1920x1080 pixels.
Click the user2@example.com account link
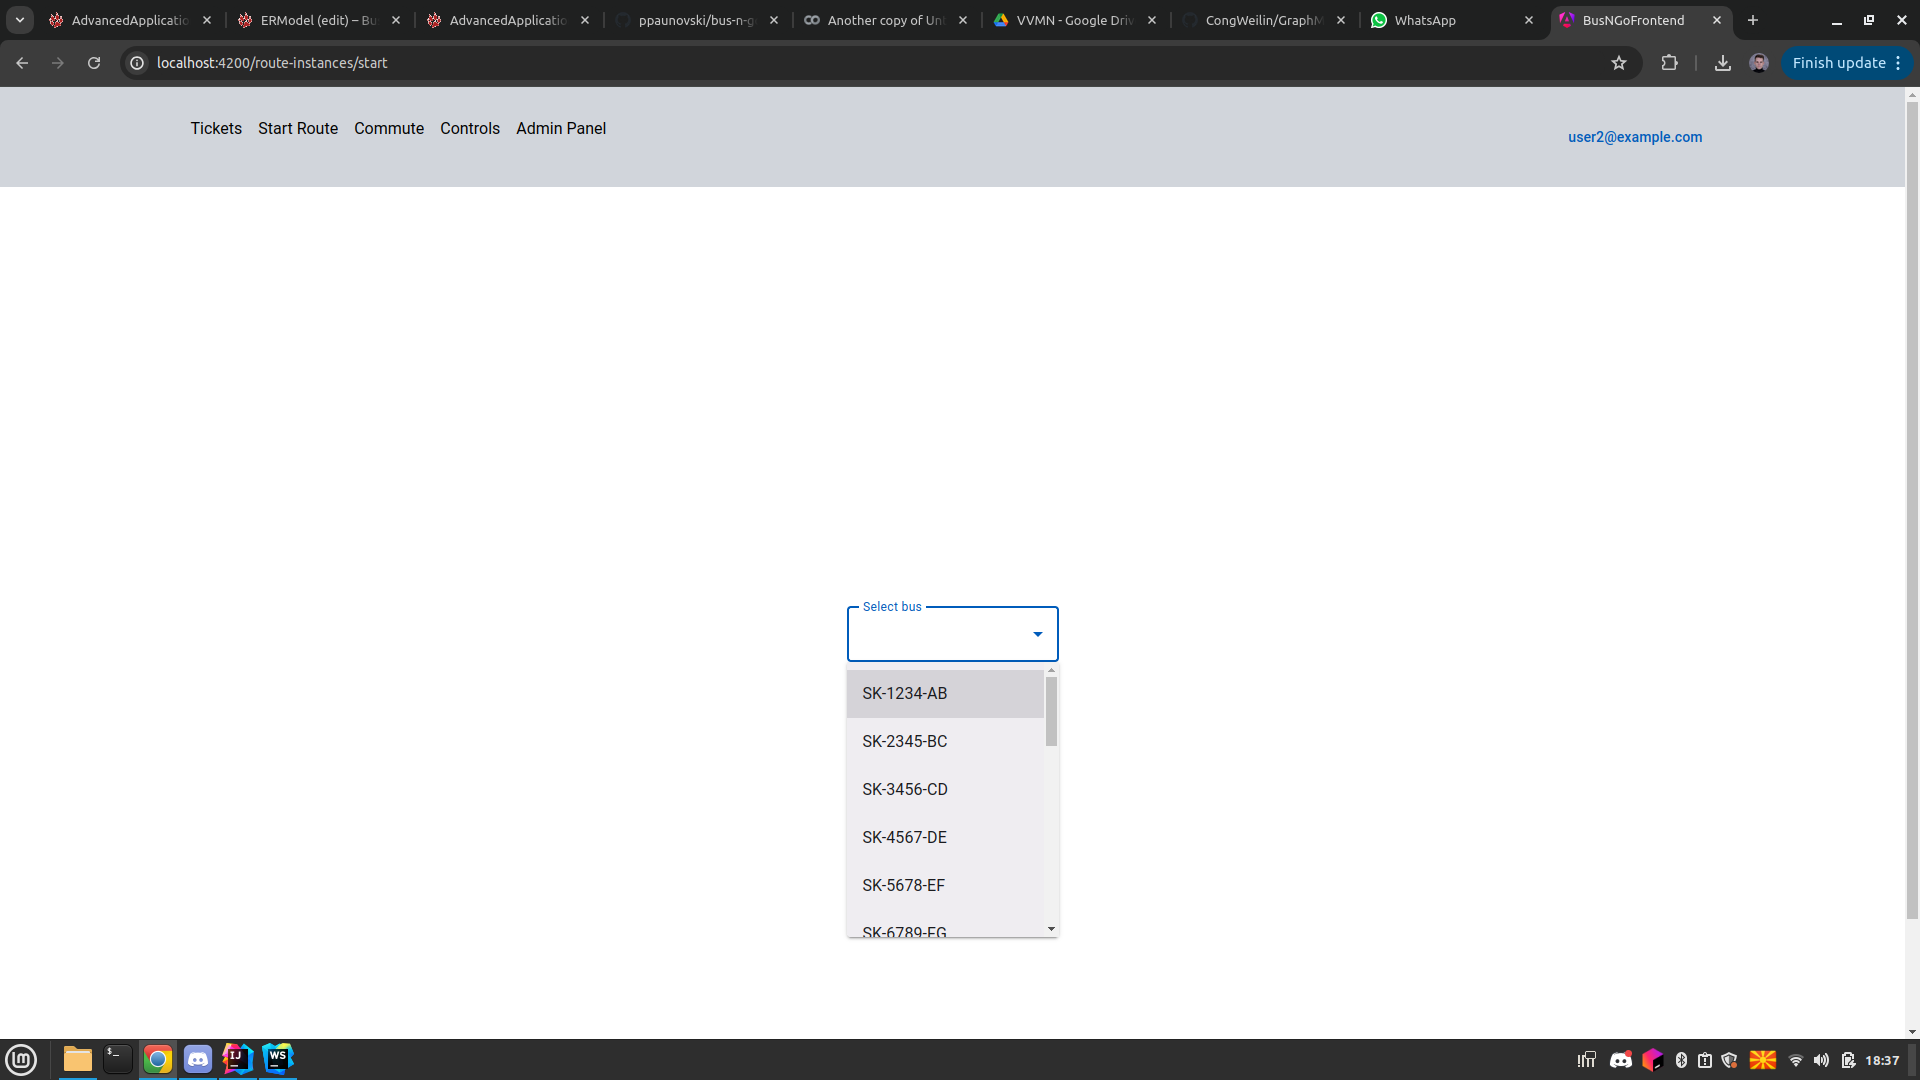pyautogui.click(x=1634, y=137)
